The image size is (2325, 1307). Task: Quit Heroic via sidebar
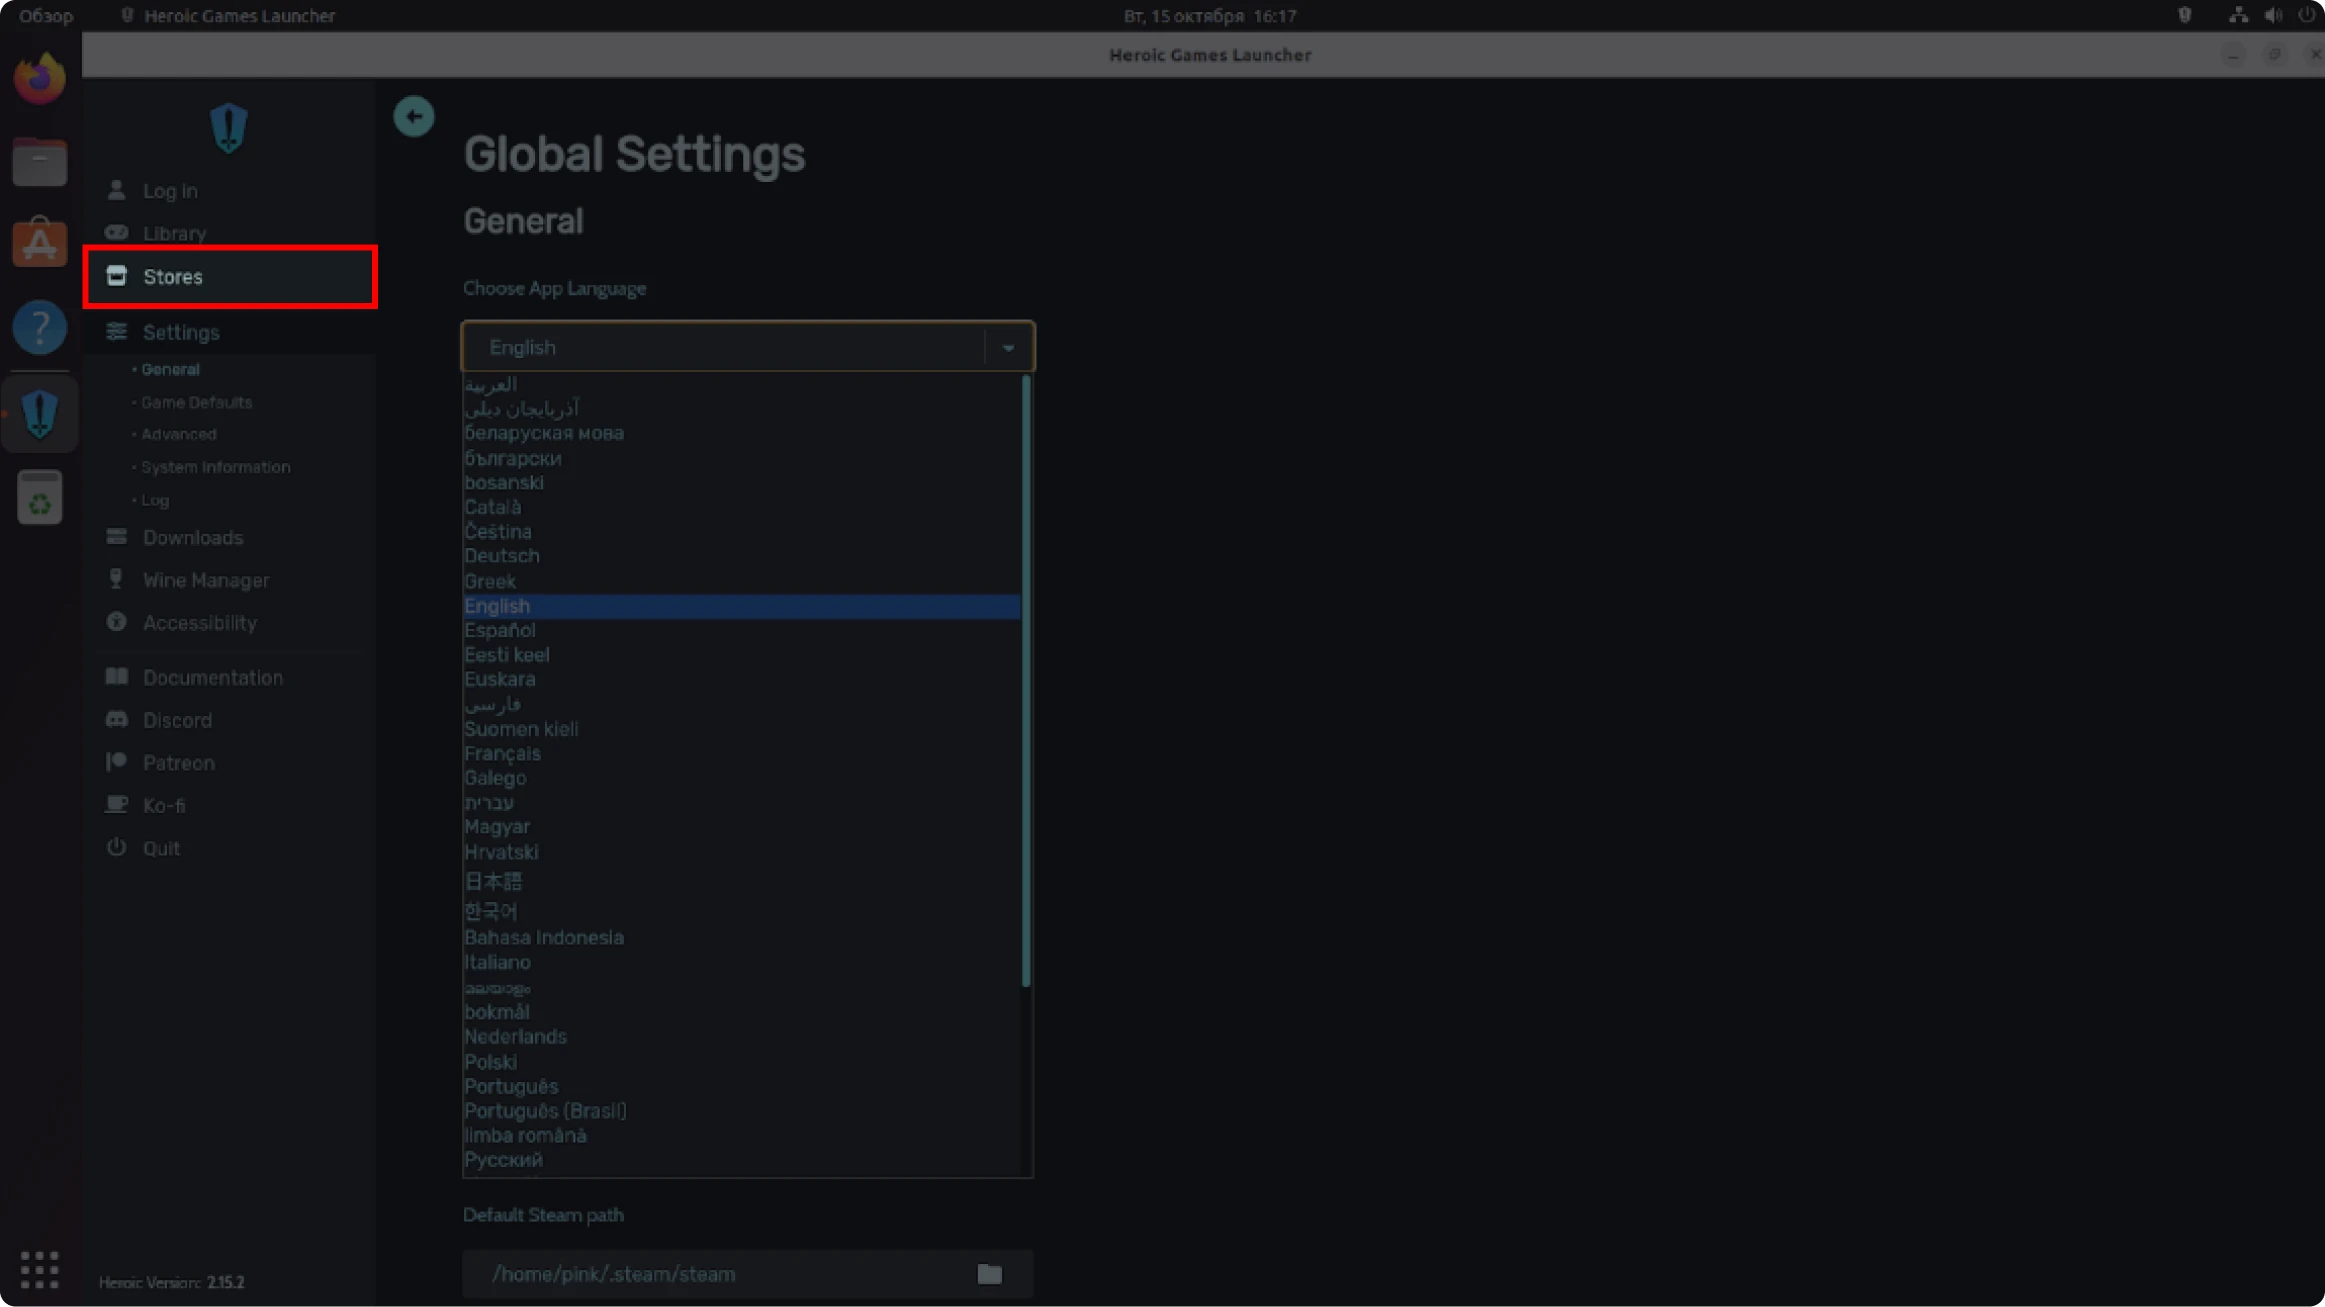160,848
